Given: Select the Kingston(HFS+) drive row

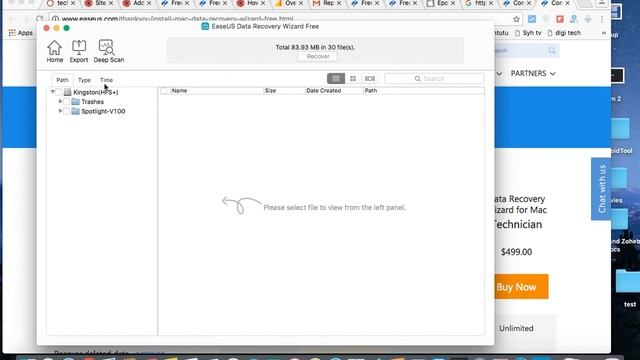Looking at the screenshot, I should click(x=96, y=92).
